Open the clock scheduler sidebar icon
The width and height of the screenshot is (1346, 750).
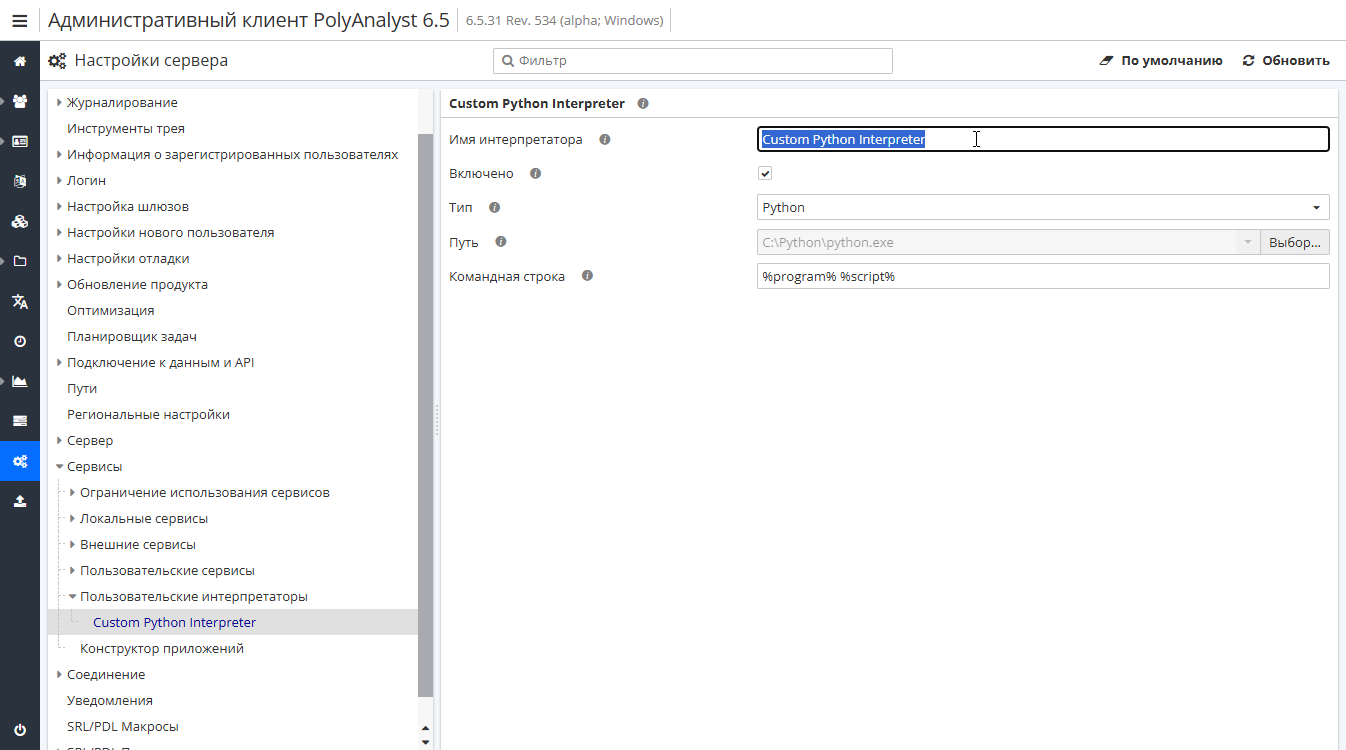pyautogui.click(x=20, y=341)
